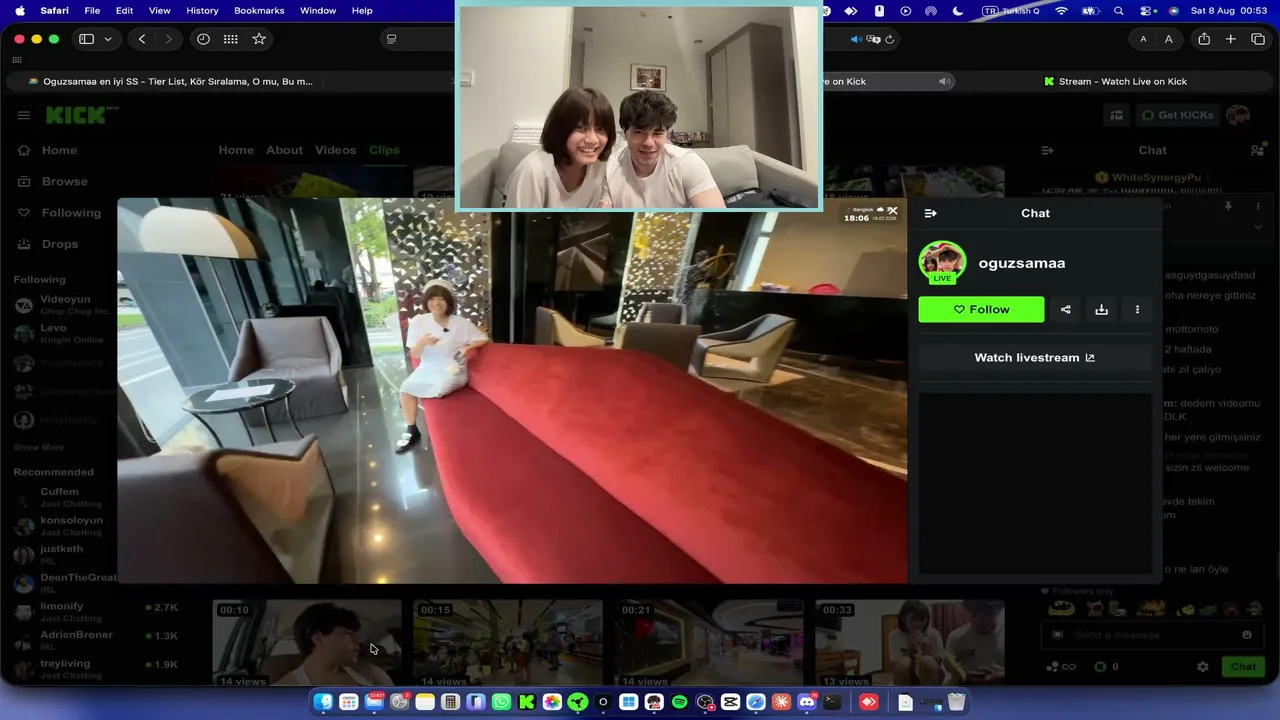Image resolution: width=1280 pixels, height=720 pixels.
Task: Send message with the Chat button
Action: 1243,666
